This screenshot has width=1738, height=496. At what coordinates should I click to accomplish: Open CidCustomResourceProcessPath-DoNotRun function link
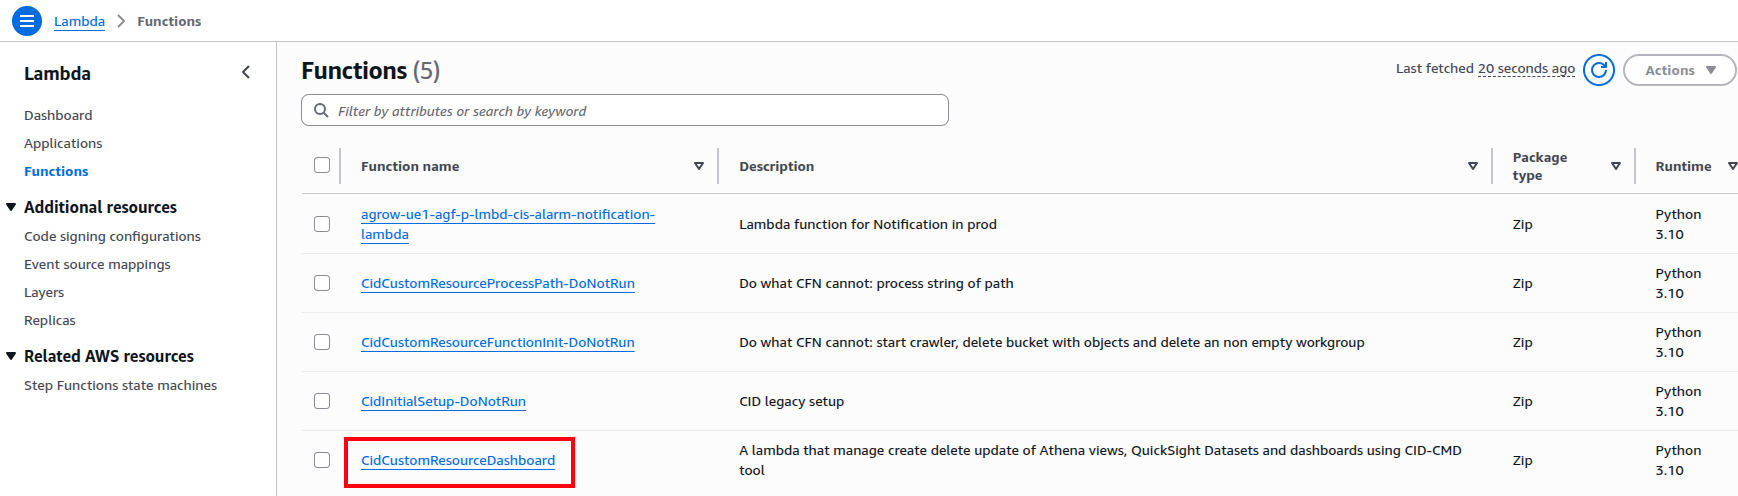498,283
